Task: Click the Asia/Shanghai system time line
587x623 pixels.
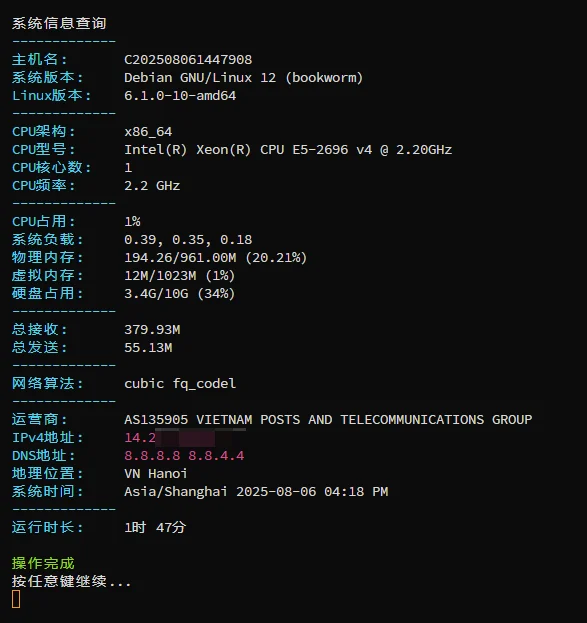Action: pos(256,492)
